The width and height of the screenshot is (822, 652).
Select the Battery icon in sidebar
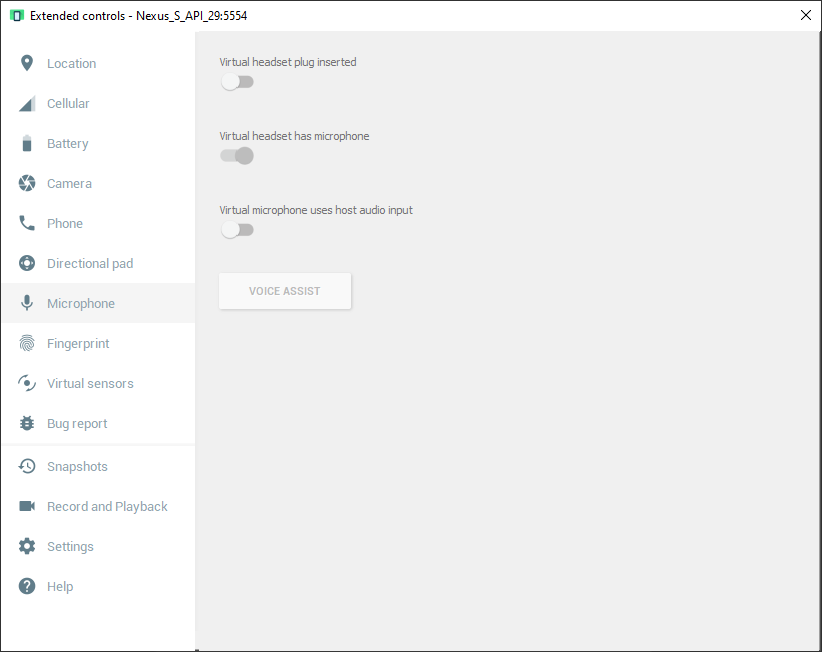click(27, 144)
